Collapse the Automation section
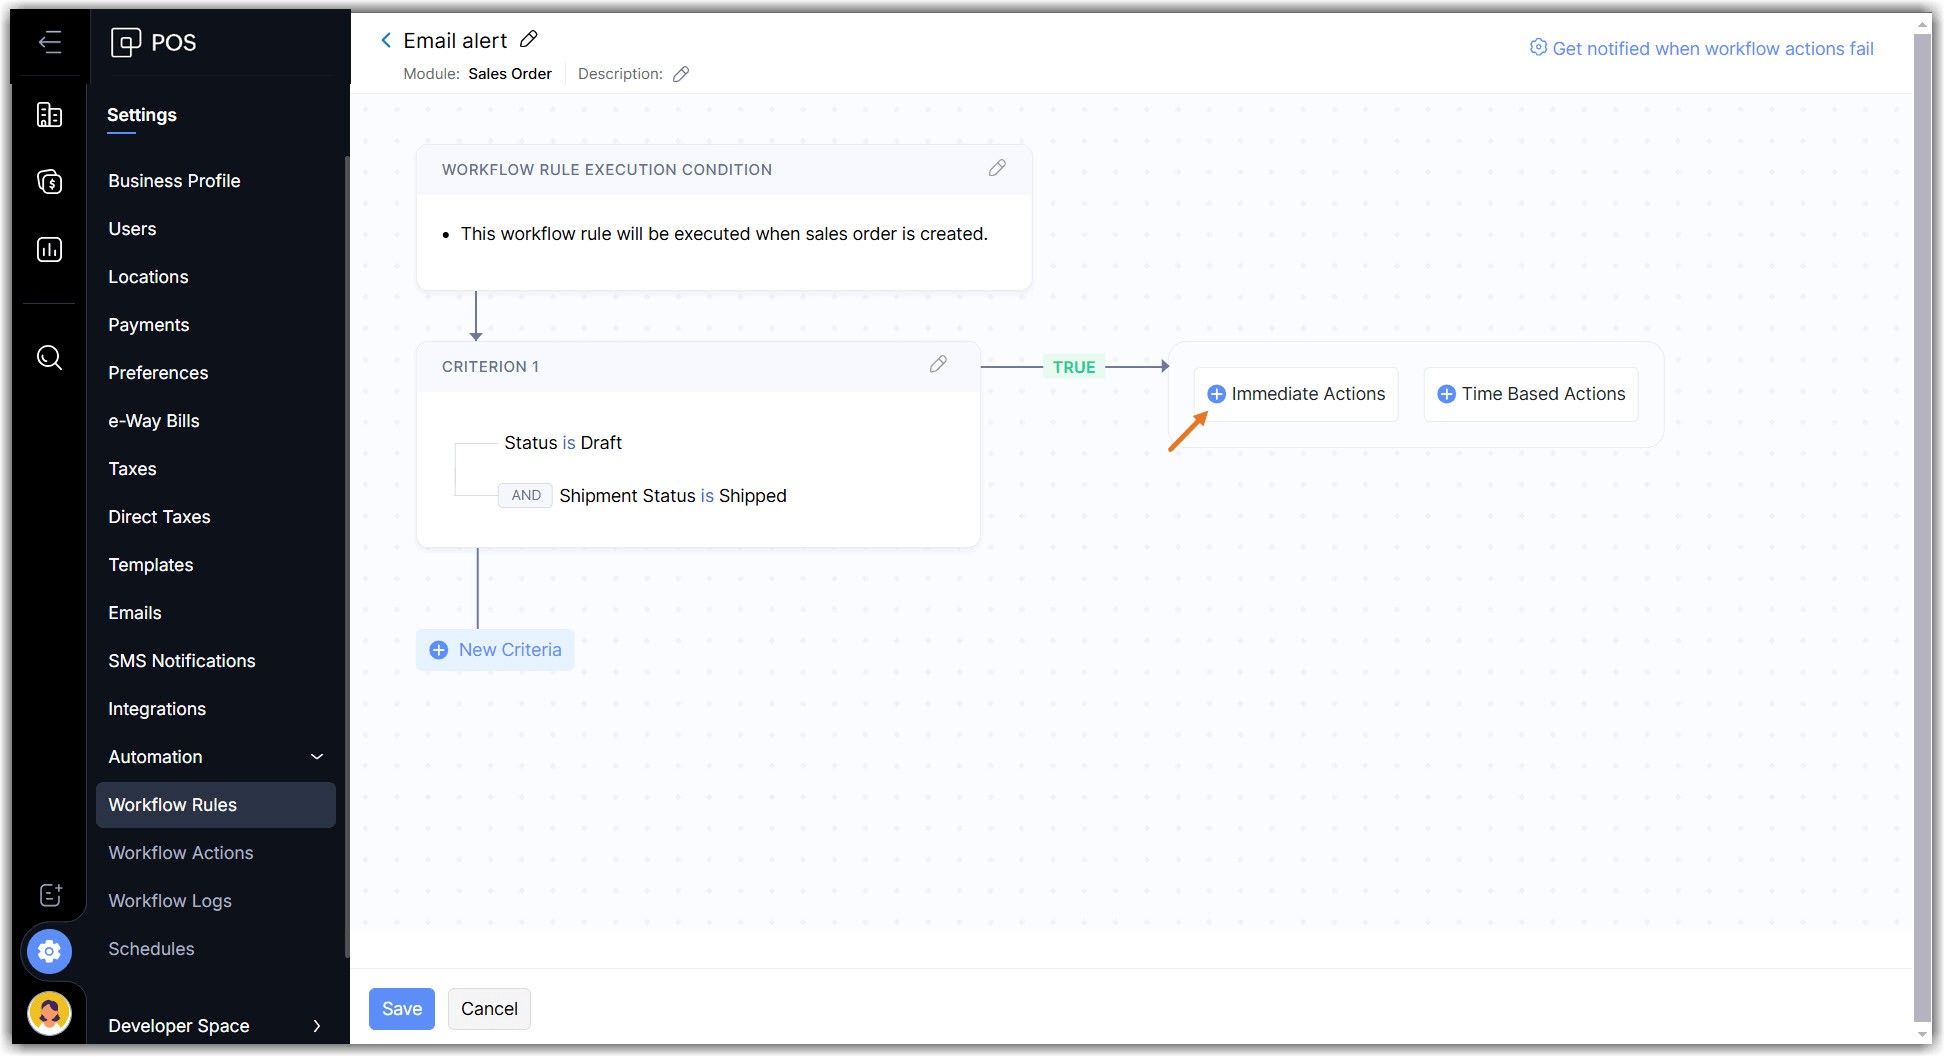The width and height of the screenshot is (1945, 1057). pos(317,757)
